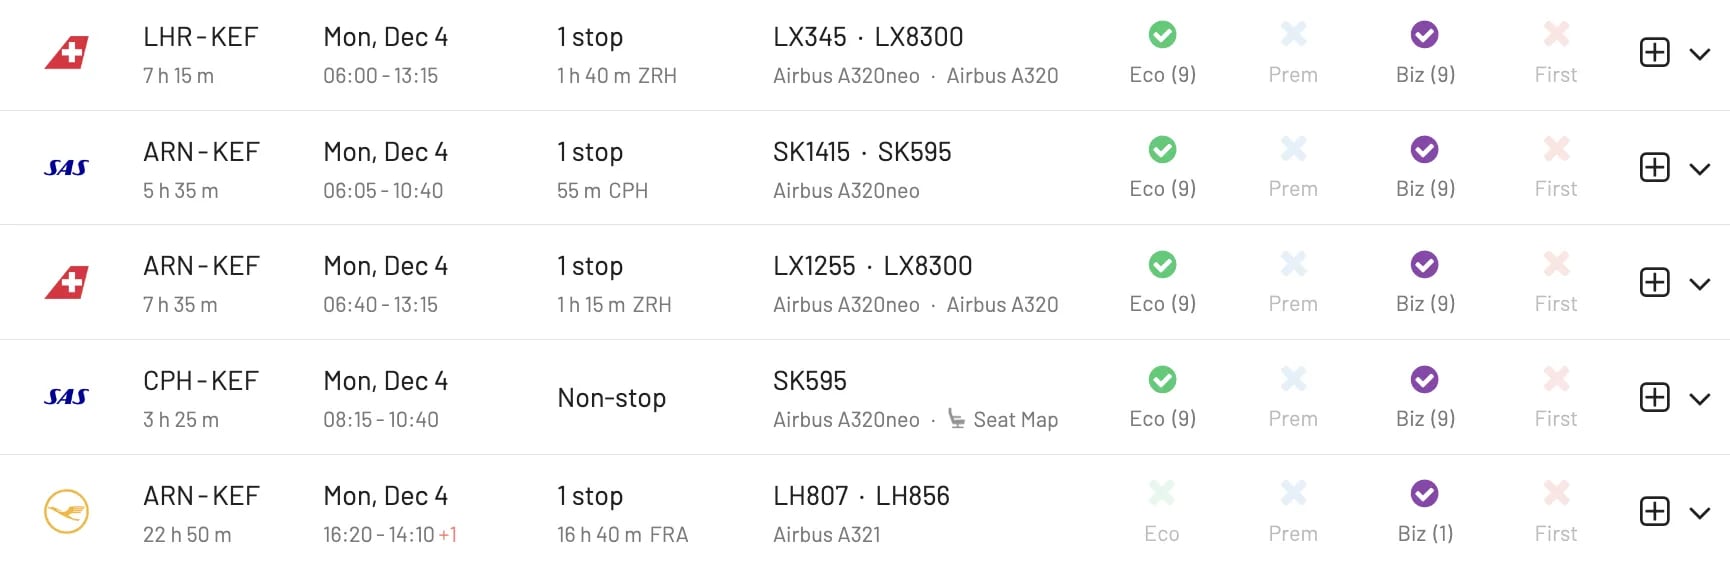Select Biz (9) checkmark for SK595 non-stop
This screenshot has width=1730, height=566.
[x=1425, y=380]
